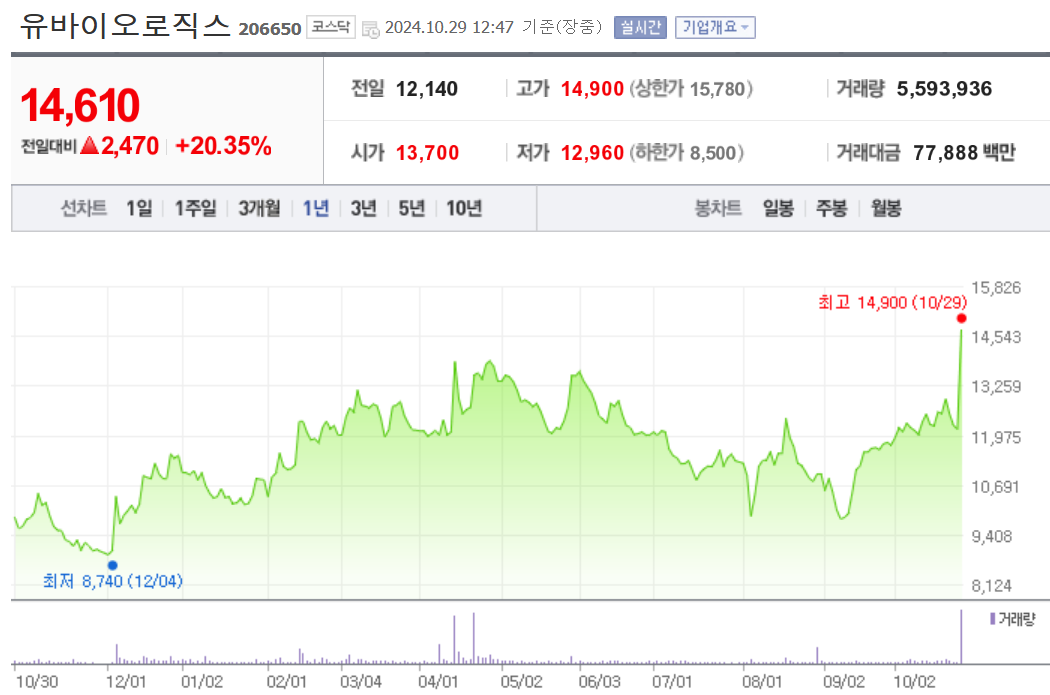
Task: Click the +20.35% change rate
Action: [223, 145]
